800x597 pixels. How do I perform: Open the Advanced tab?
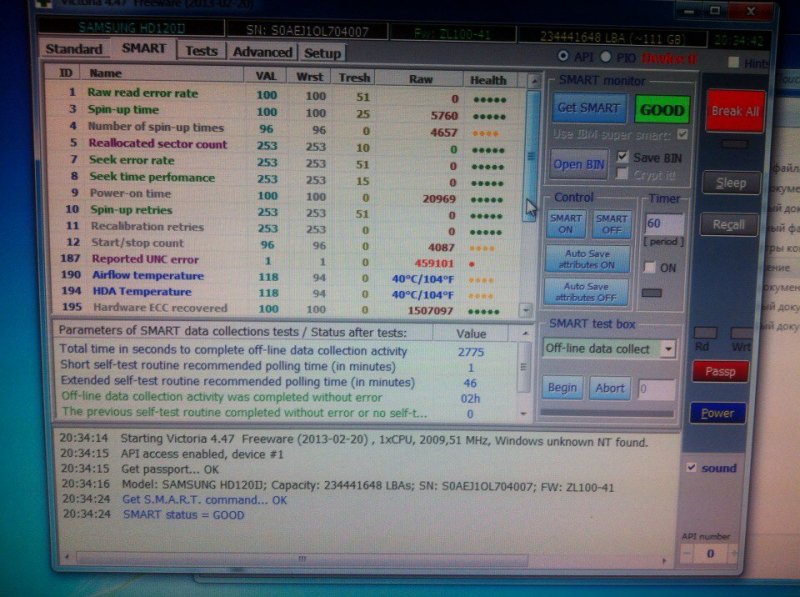[x=261, y=52]
